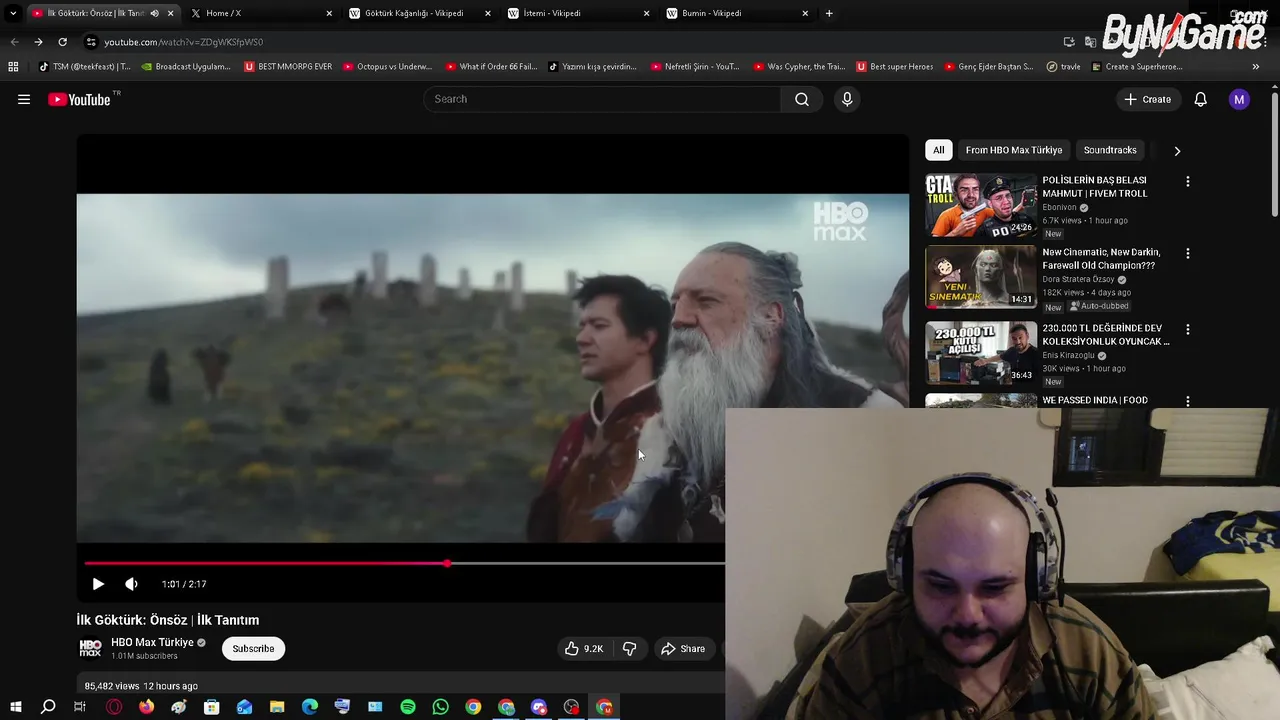The width and height of the screenshot is (1280, 720).
Task: Open the GTA Troll video thumbnail
Action: point(981,205)
